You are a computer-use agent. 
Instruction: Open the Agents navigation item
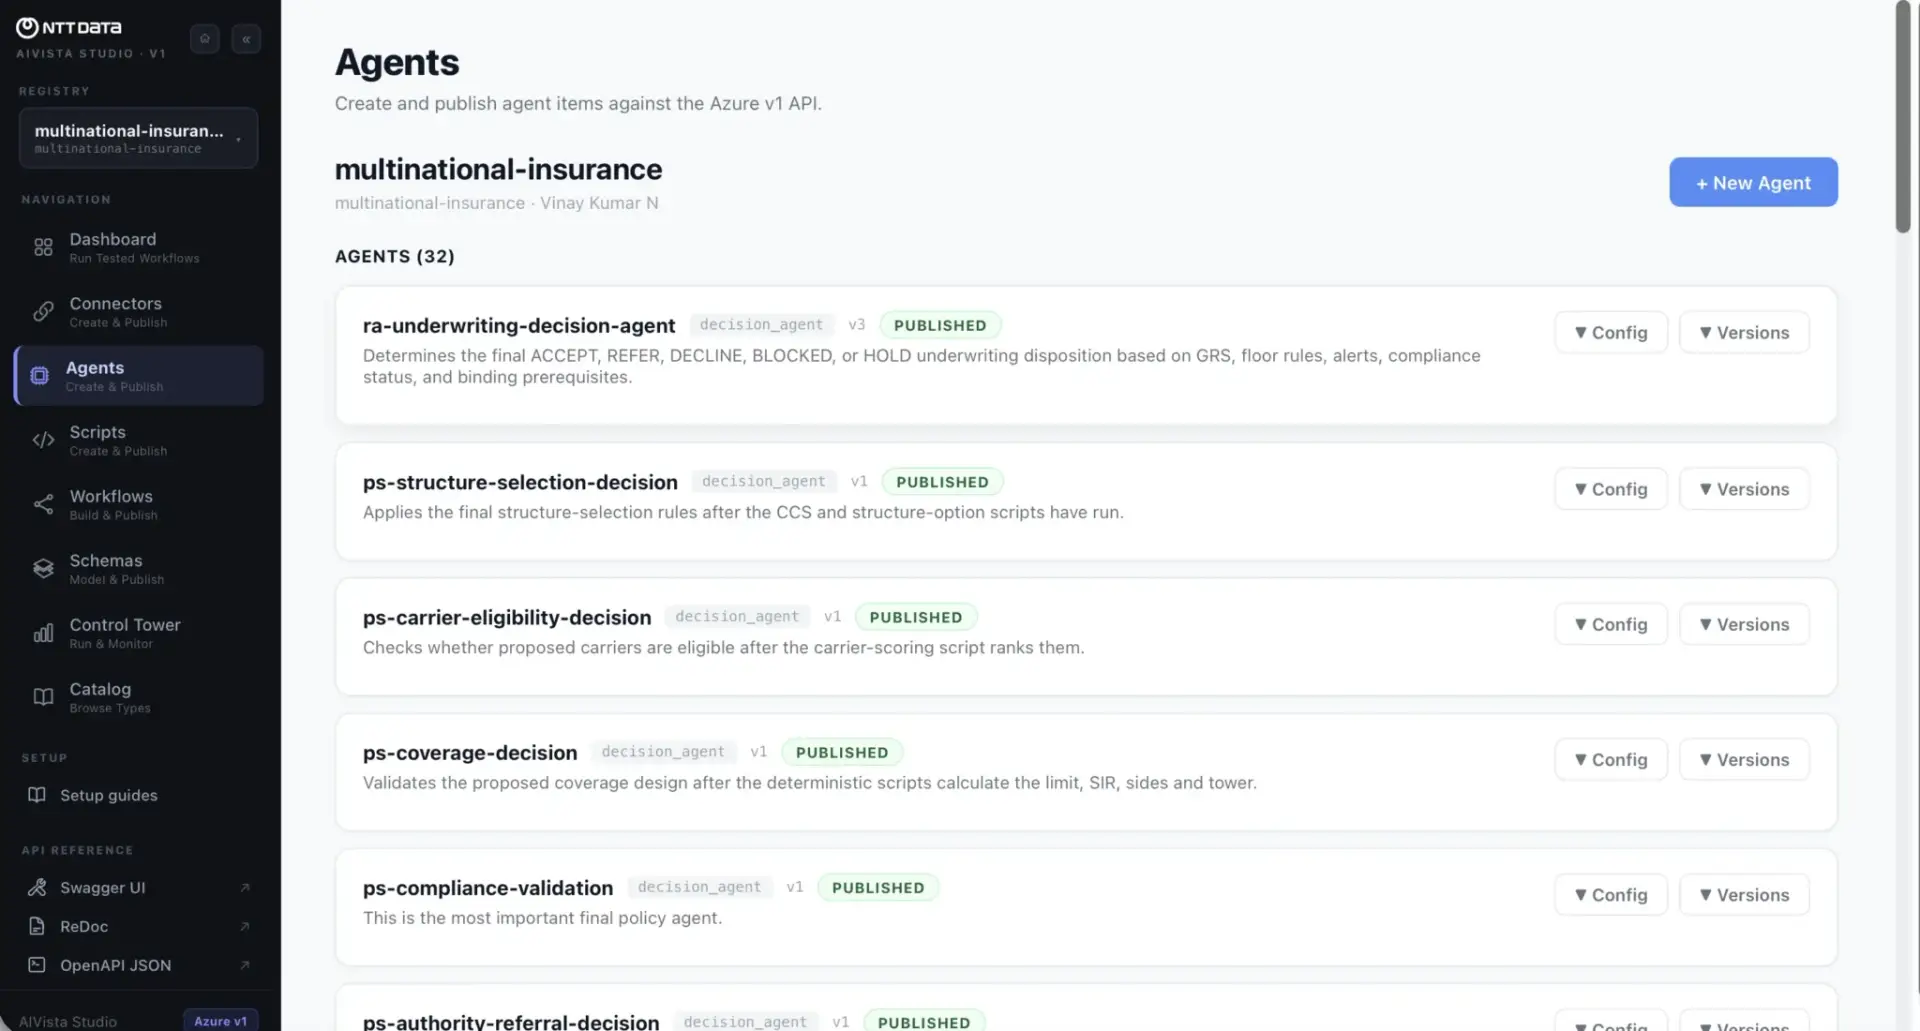point(139,376)
